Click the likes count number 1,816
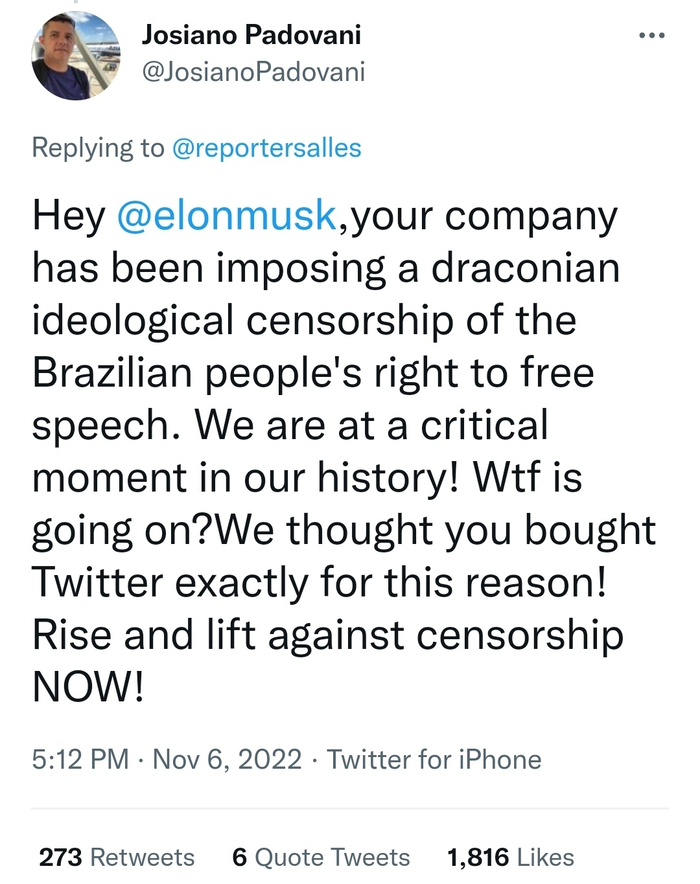700x884 pixels. point(478,857)
